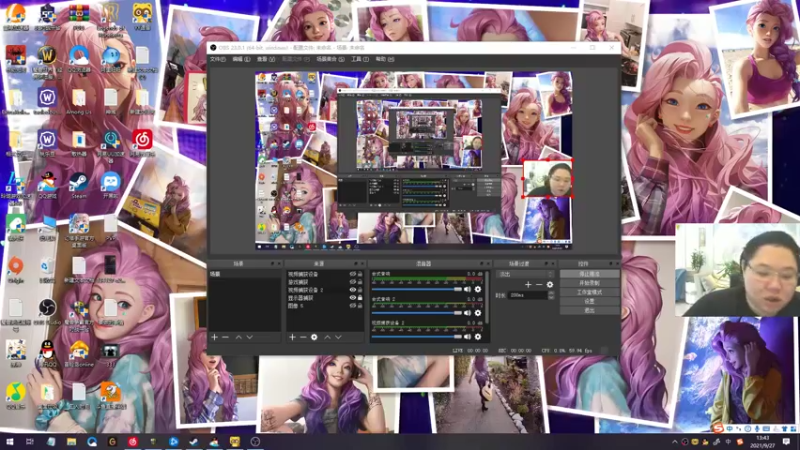Open the View menu in OBS

click(265, 59)
